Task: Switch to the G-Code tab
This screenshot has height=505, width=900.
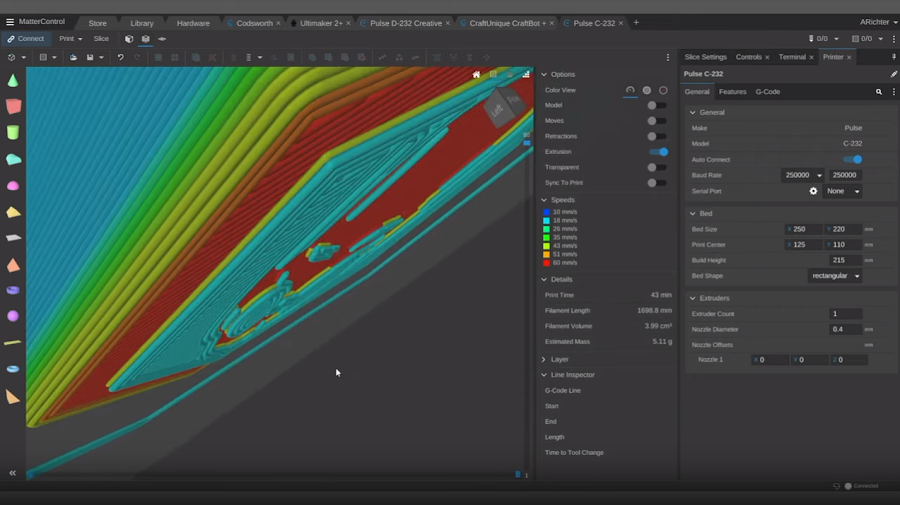Action: point(767,92)
